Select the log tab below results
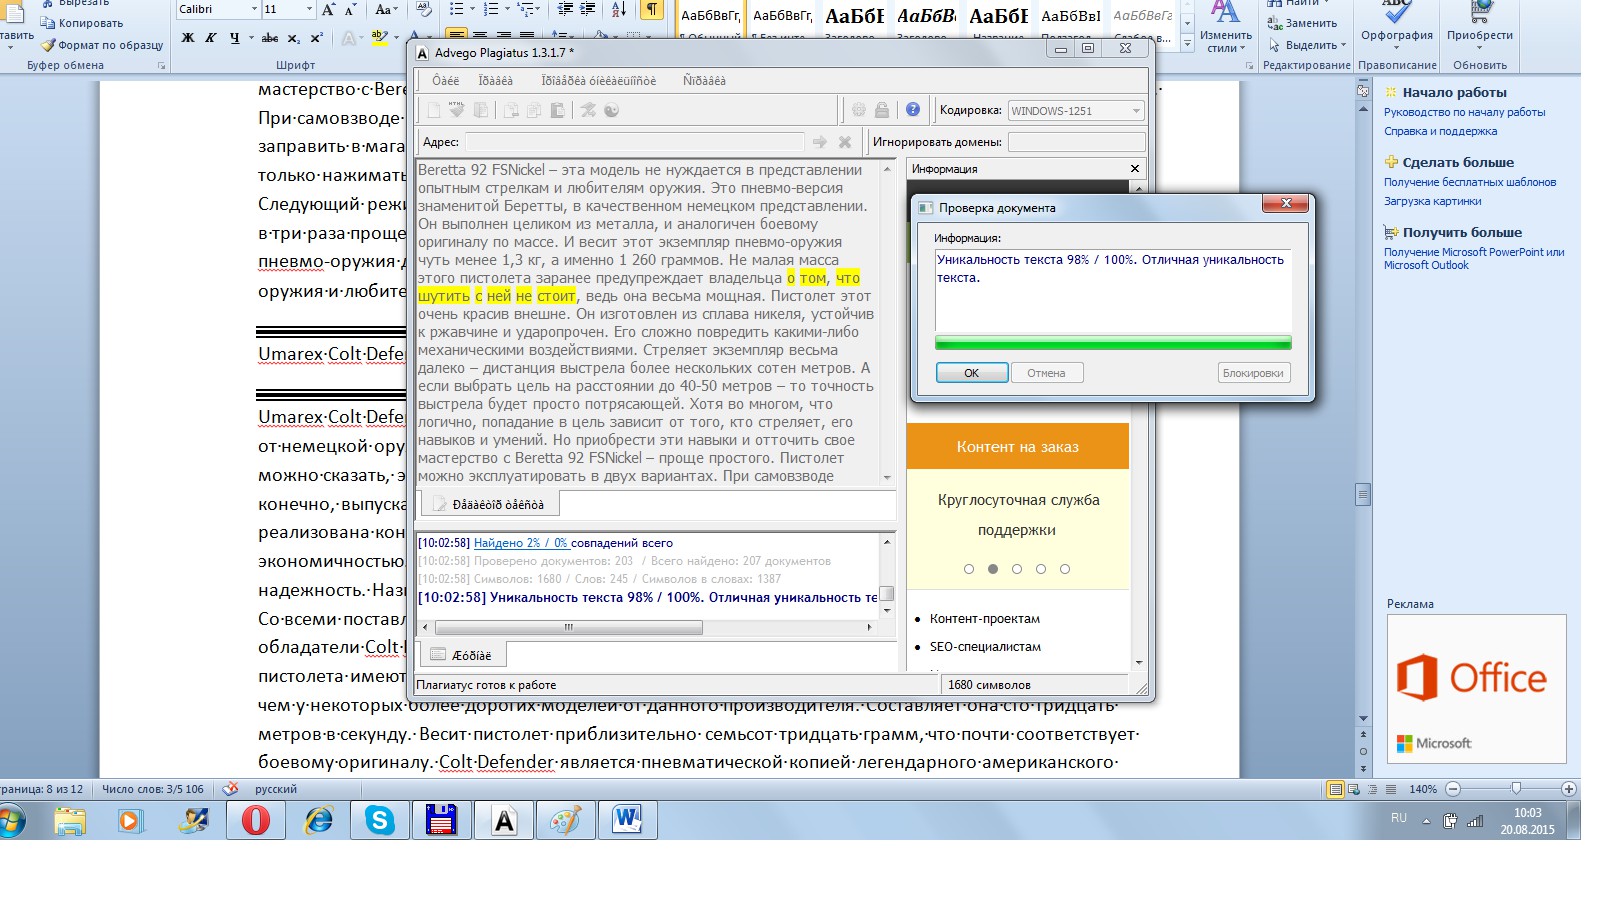Viewport: 1600px width, 900px height. pos(461,655)
